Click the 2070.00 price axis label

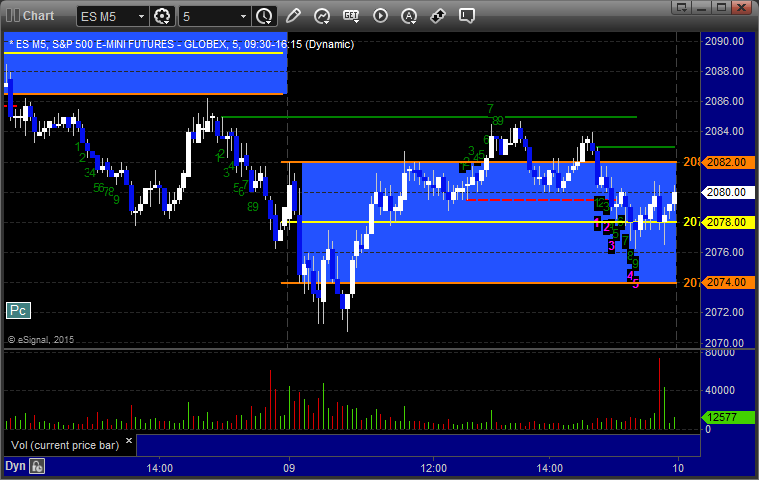724,343
